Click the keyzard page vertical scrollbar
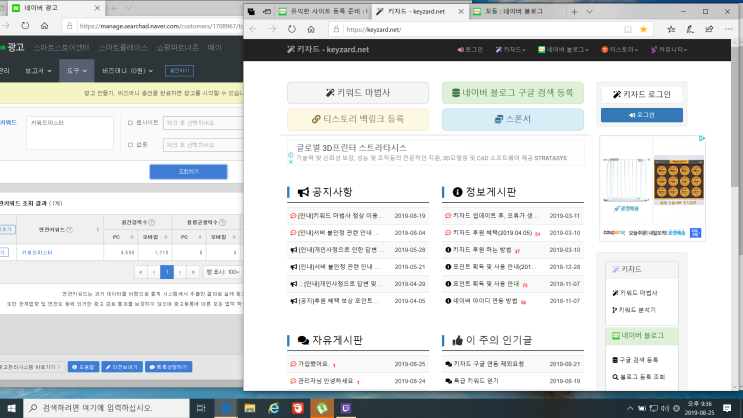Image resolution: width=743 pixels, height=418 pixels. [x=735, y=118]
